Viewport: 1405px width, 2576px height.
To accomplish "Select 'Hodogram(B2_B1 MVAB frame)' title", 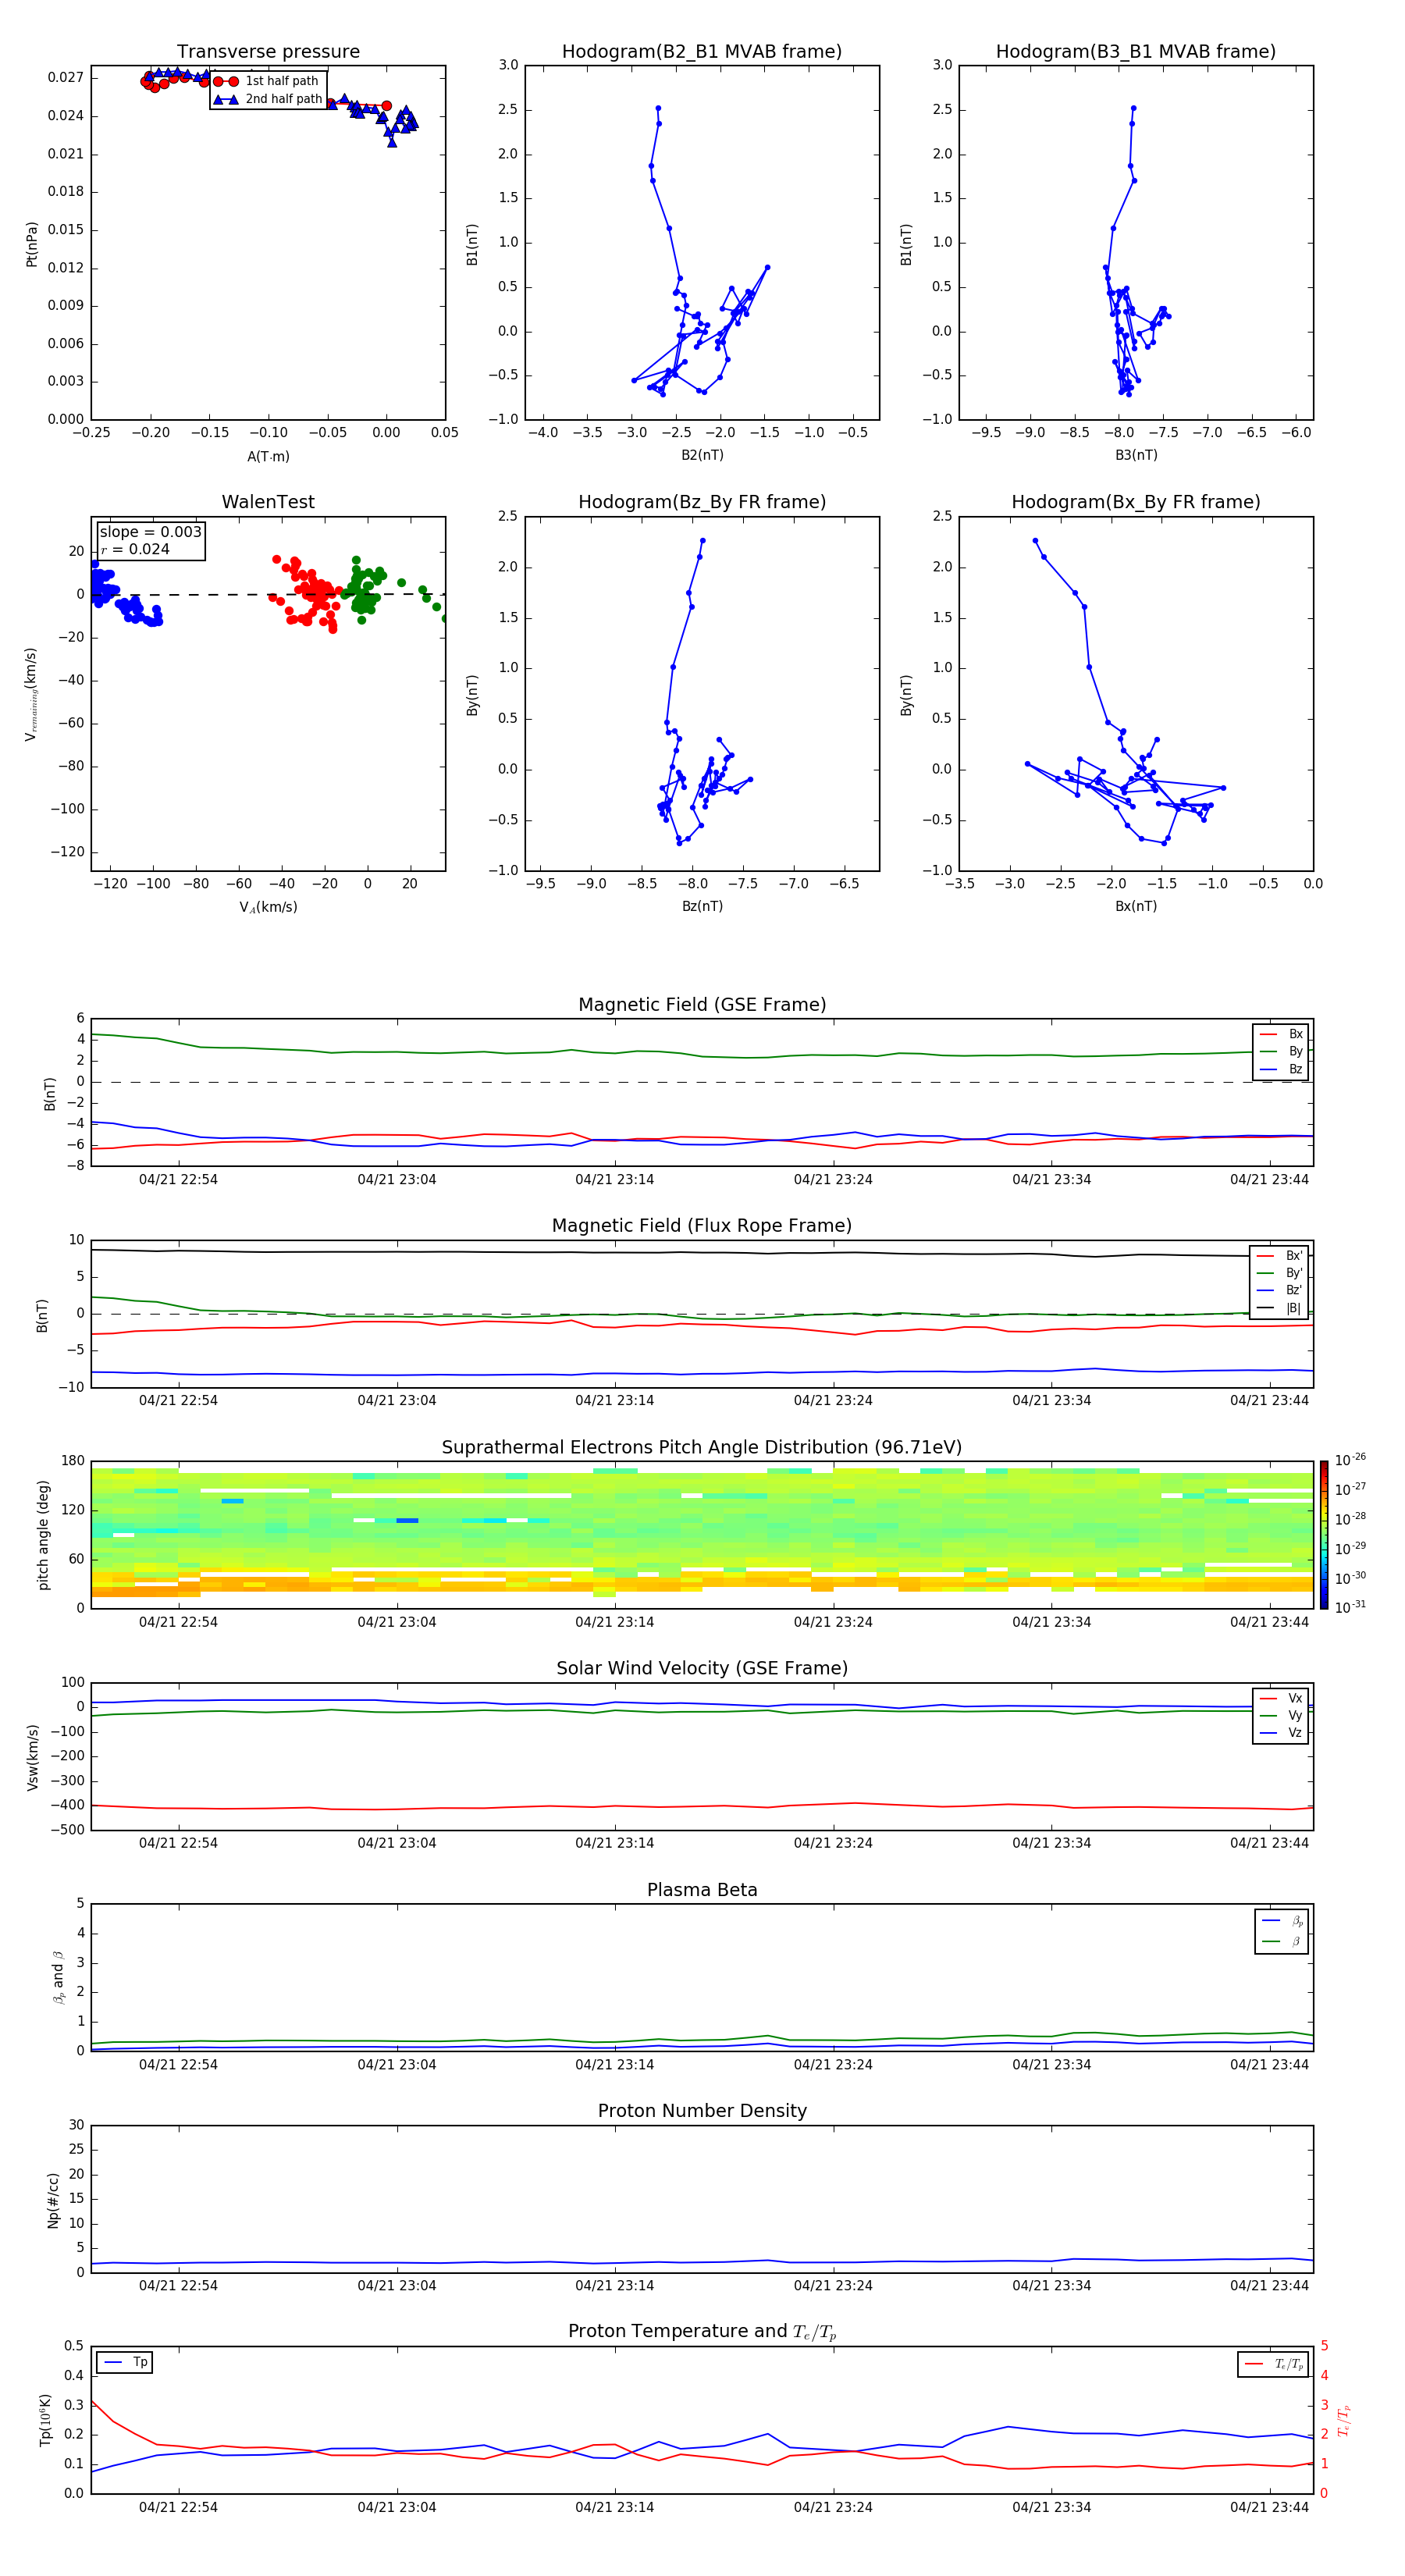I will [x=702, y=52].
